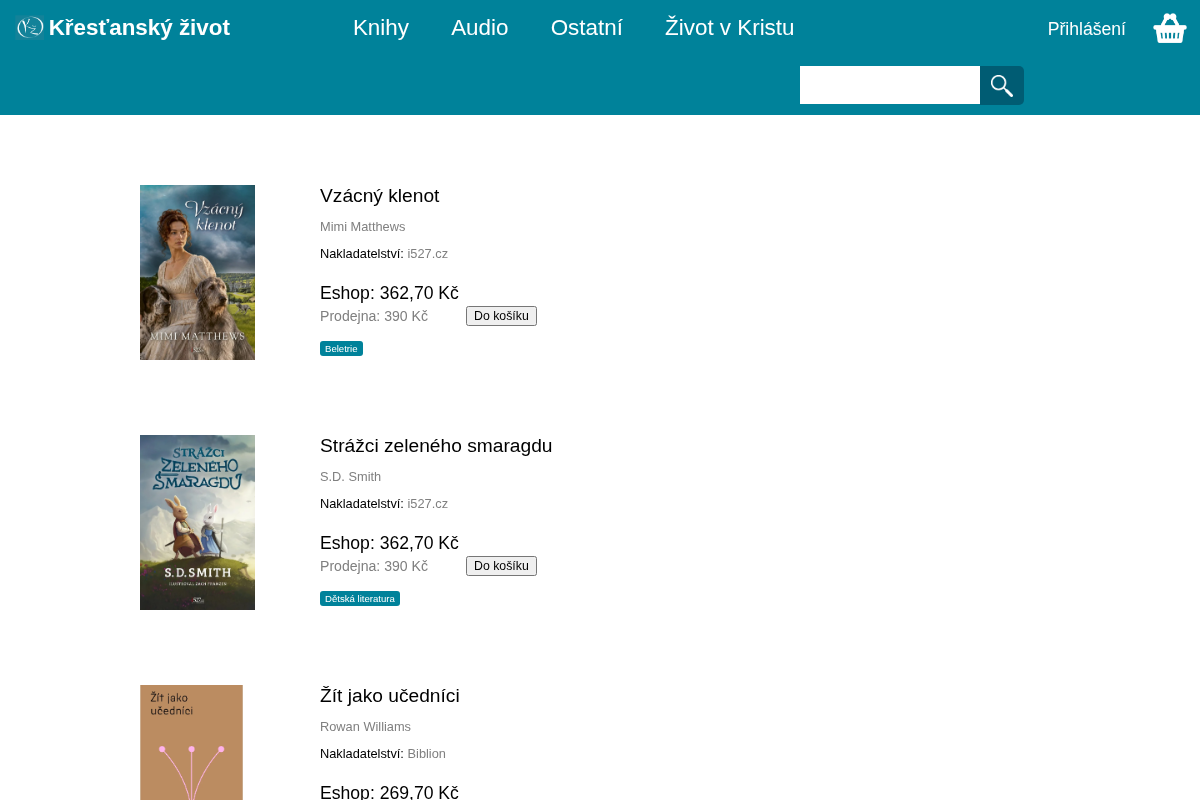View author Mimi Matthews

(363, 227)
